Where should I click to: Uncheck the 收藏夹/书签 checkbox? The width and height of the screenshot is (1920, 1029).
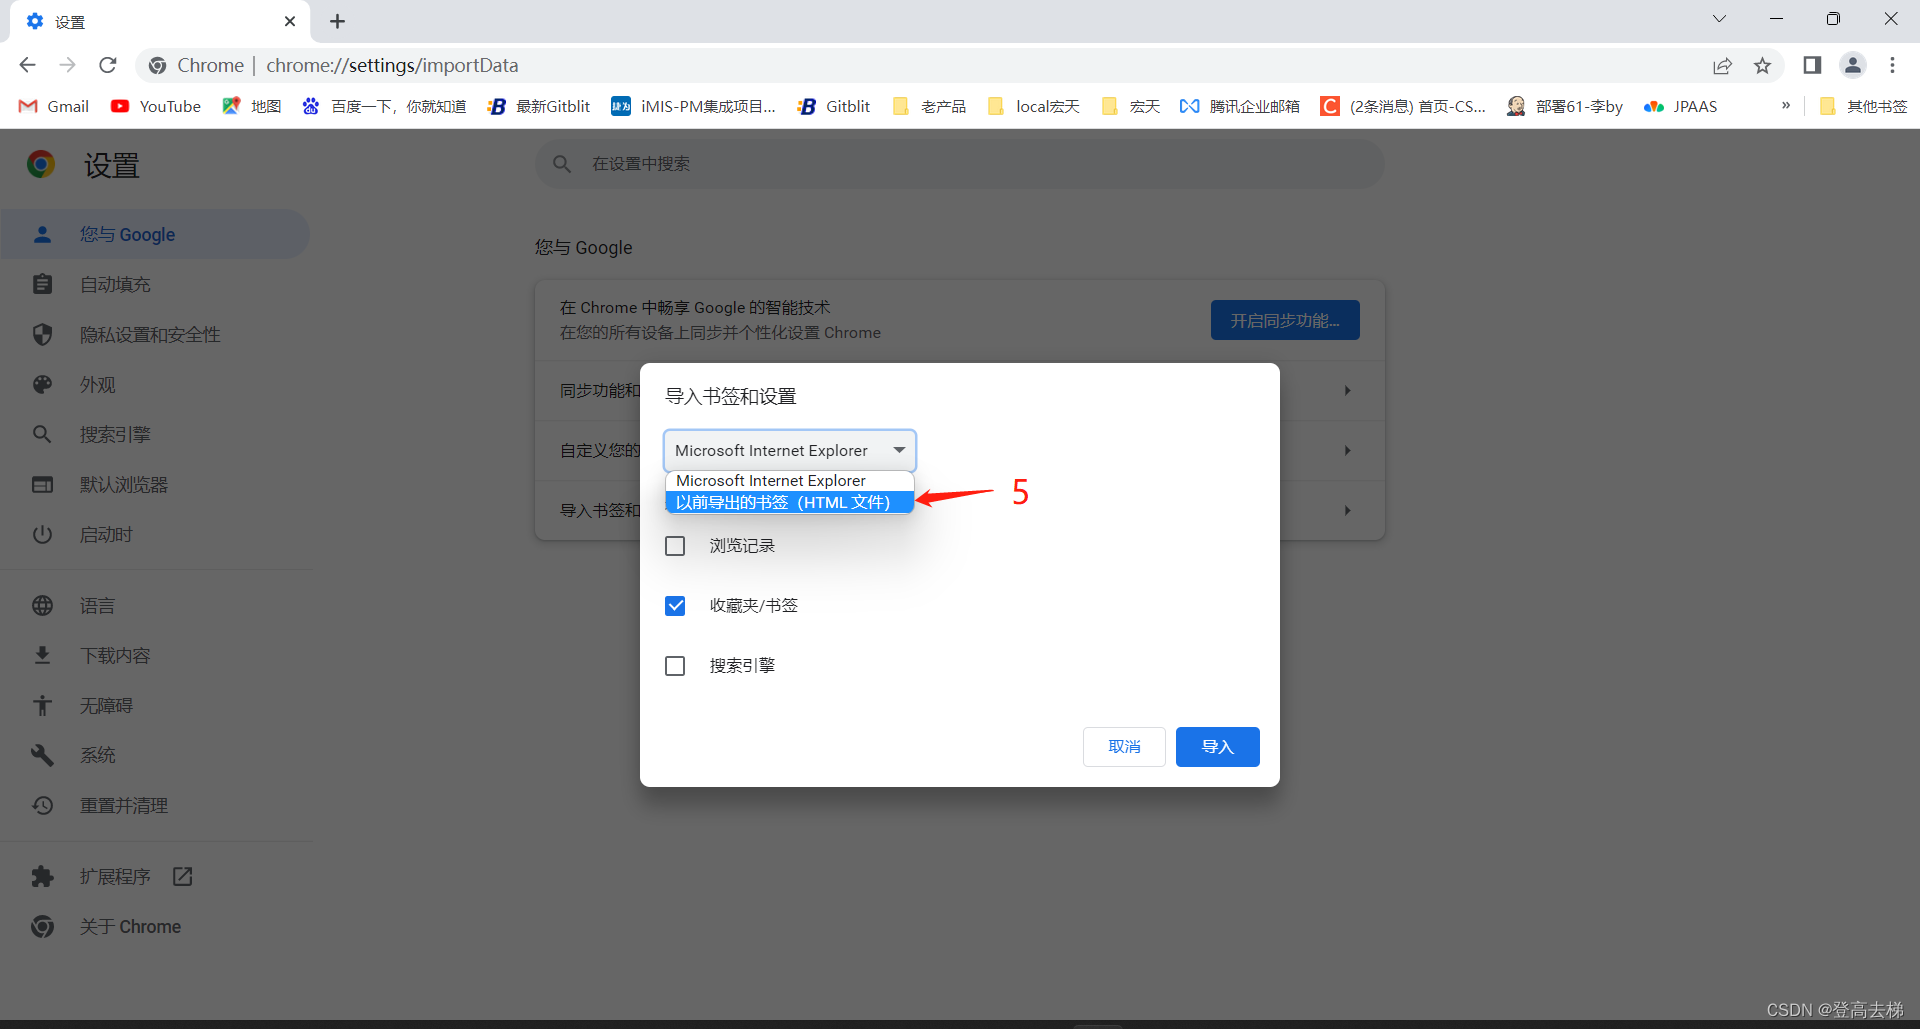(x=675, y=606)
